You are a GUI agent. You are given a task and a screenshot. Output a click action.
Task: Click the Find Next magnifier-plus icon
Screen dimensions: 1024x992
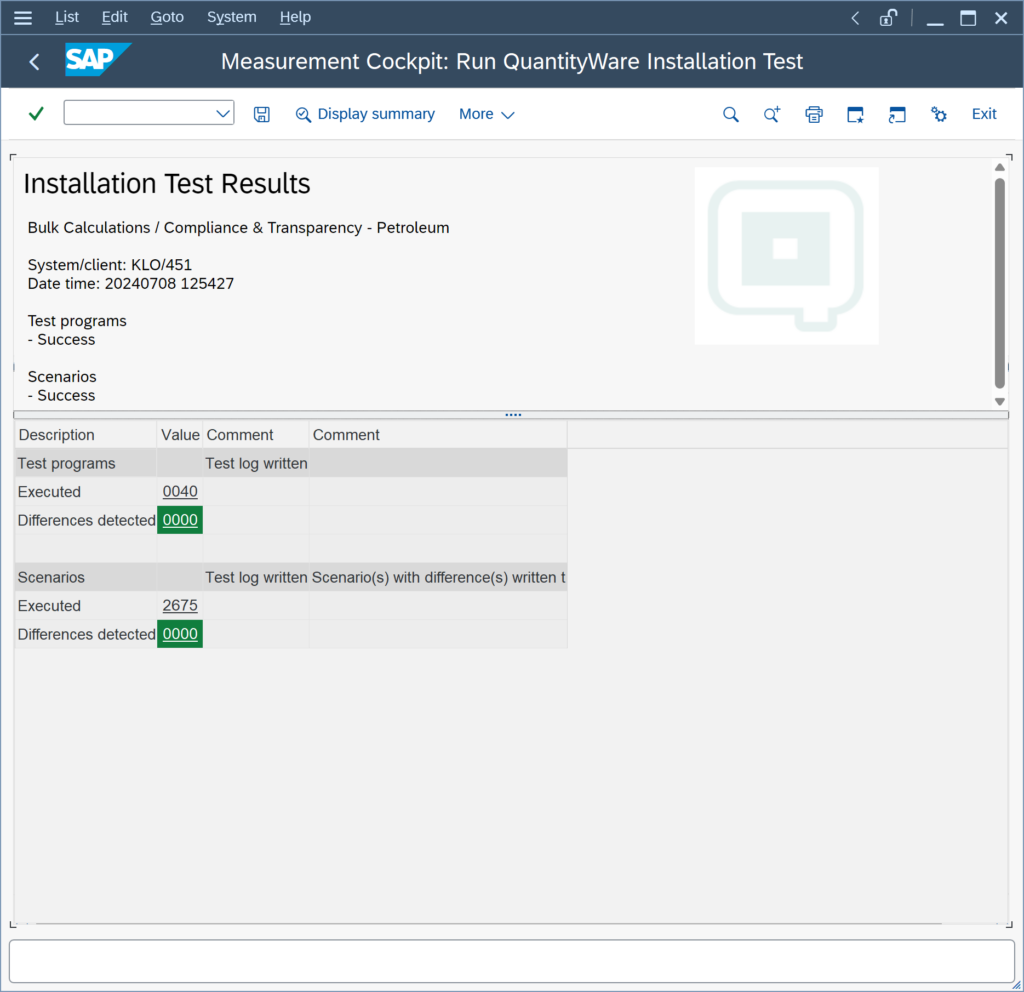point(772,114)
